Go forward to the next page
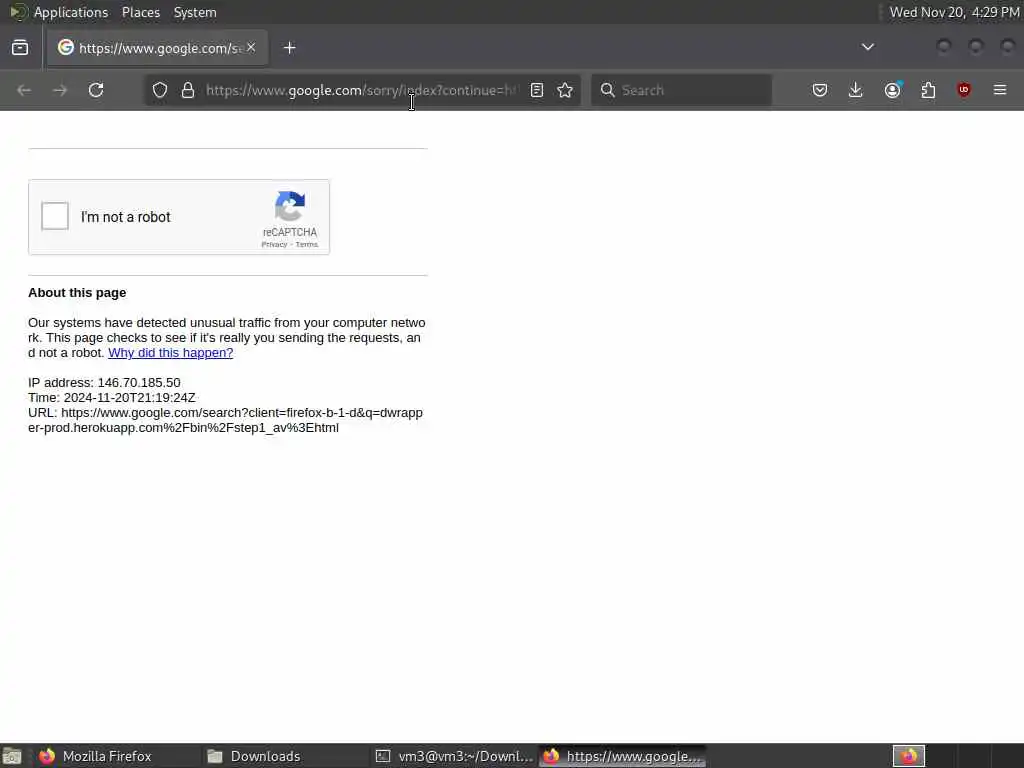Viewport: 1024px width, 768px height. (x=60, y=90)
